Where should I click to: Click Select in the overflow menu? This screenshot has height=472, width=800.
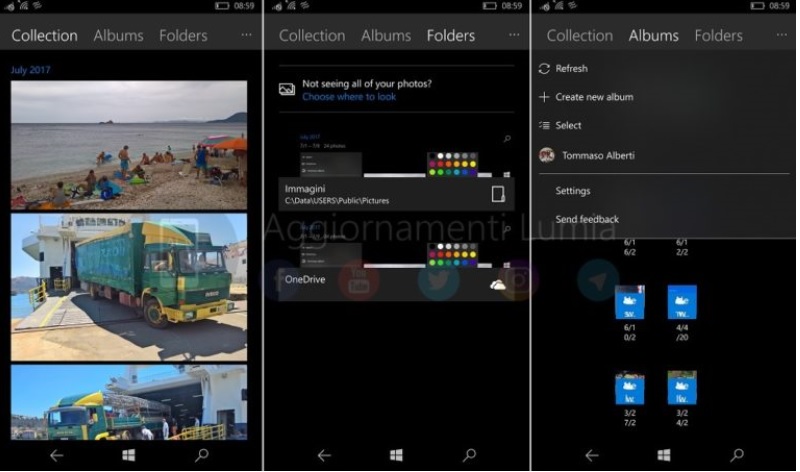(x=568, y=125)
